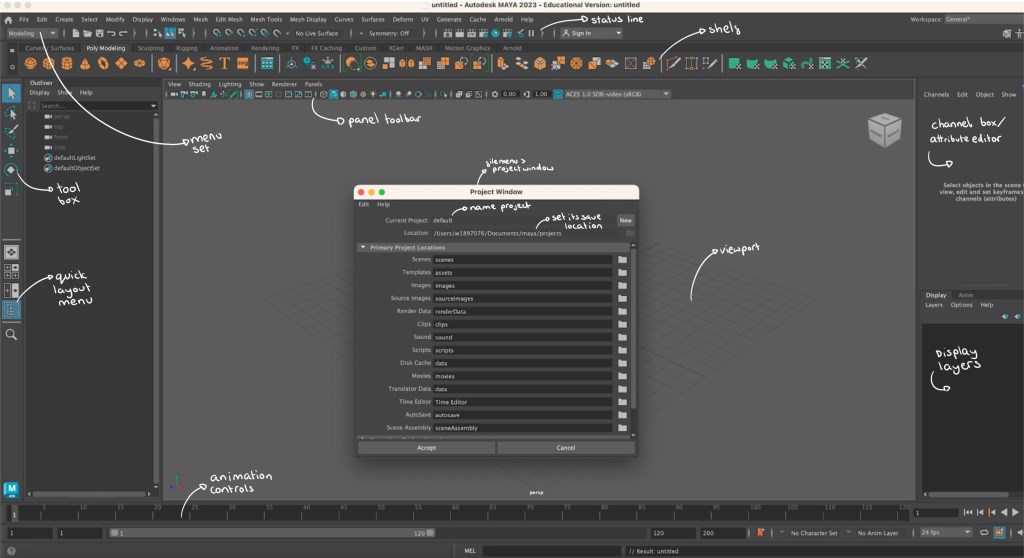Toggle the Outliner layout button in quick layout

point(11,310)
